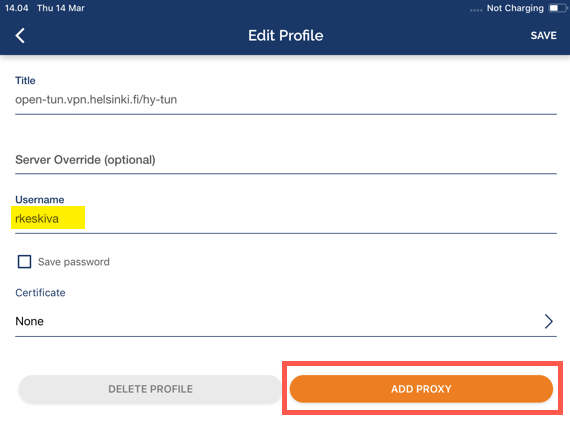Click the Username label text
570x428 pixels.
pos(40,199)
